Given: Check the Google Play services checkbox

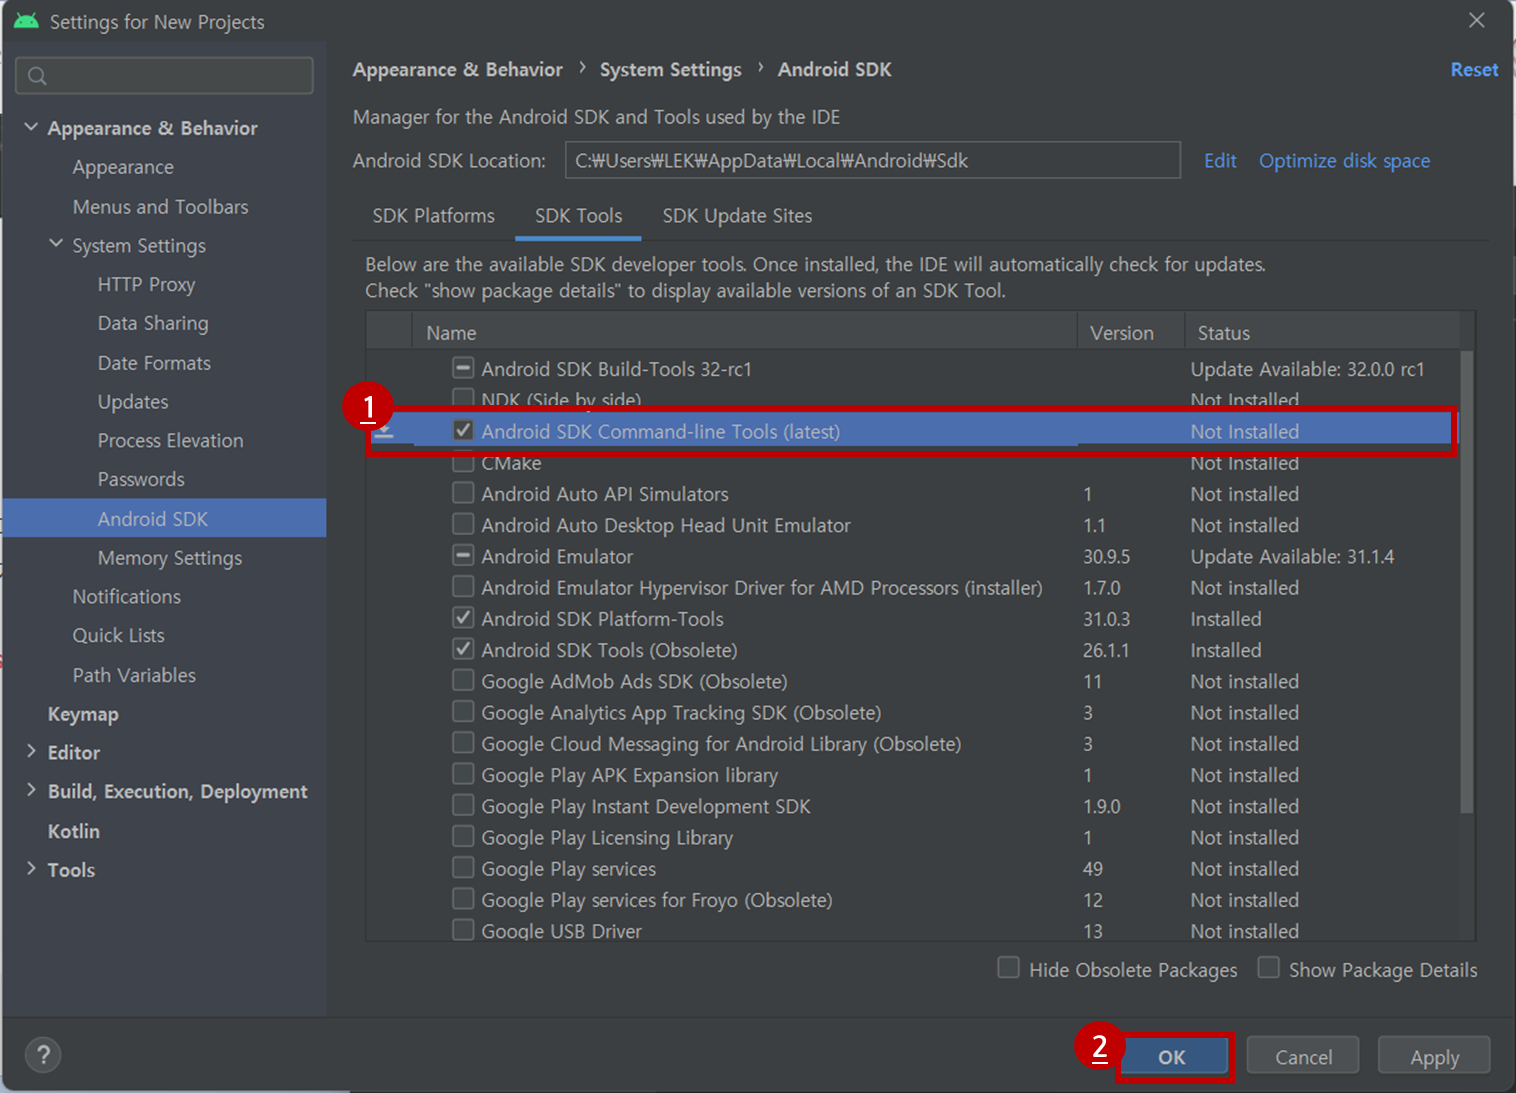Looking at the screenshot, I should coord(463,867).
